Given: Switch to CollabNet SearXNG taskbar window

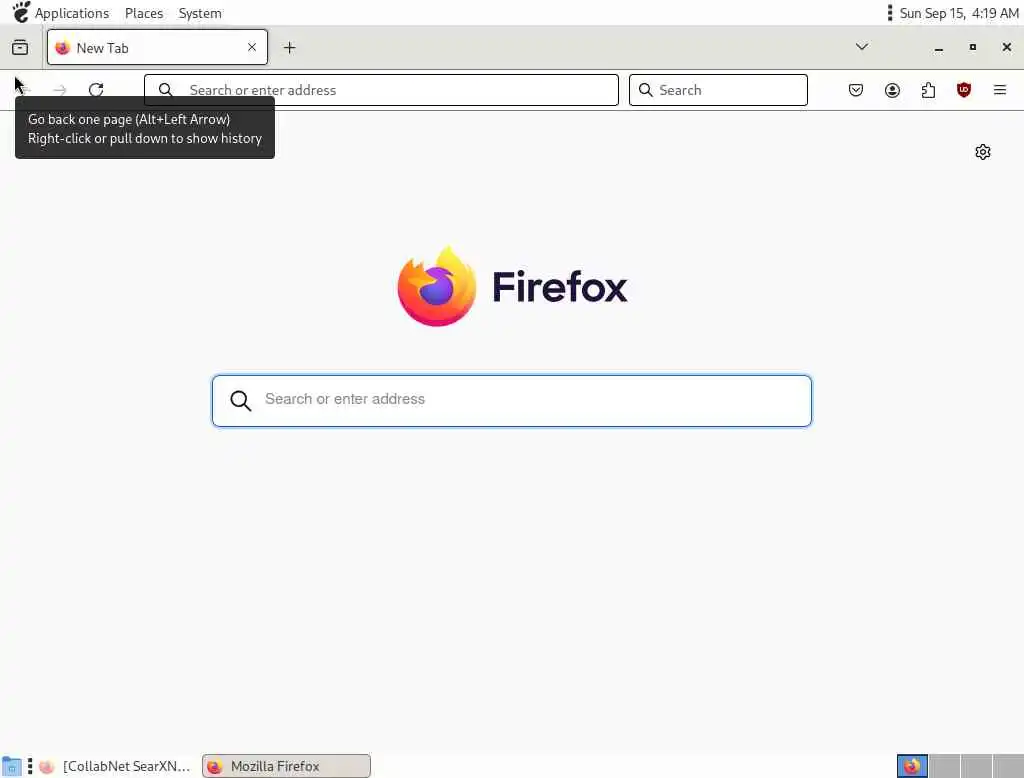Looking at the screenshot, I should click(114, 766).
